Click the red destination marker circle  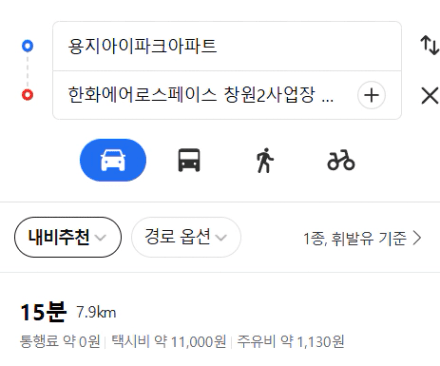(x=28, y=95)
